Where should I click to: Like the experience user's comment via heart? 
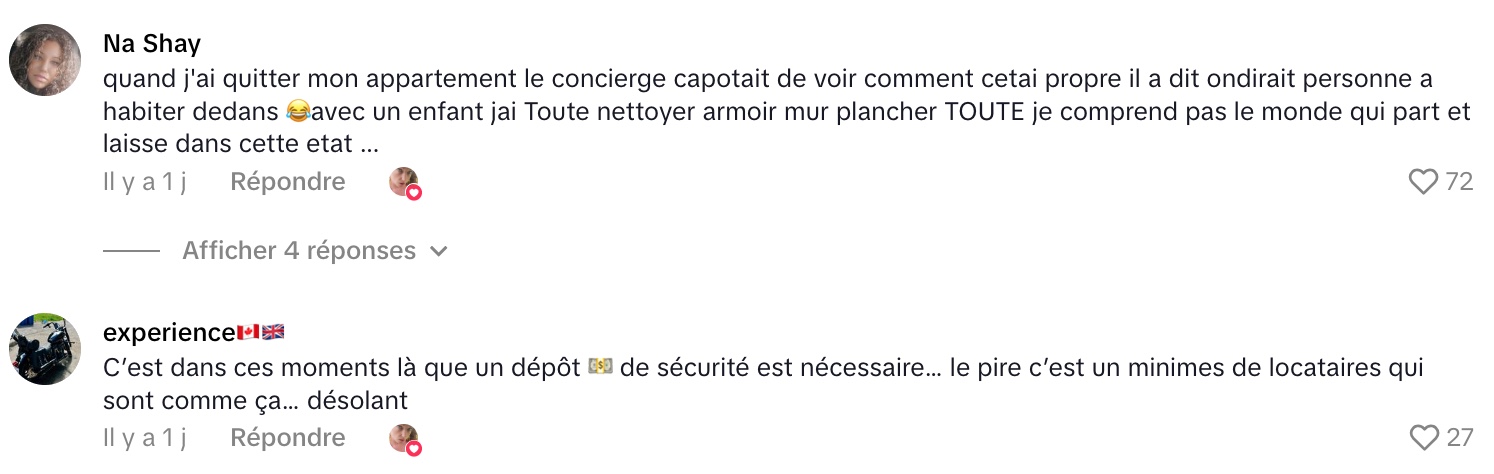[x=1422, y=438]
